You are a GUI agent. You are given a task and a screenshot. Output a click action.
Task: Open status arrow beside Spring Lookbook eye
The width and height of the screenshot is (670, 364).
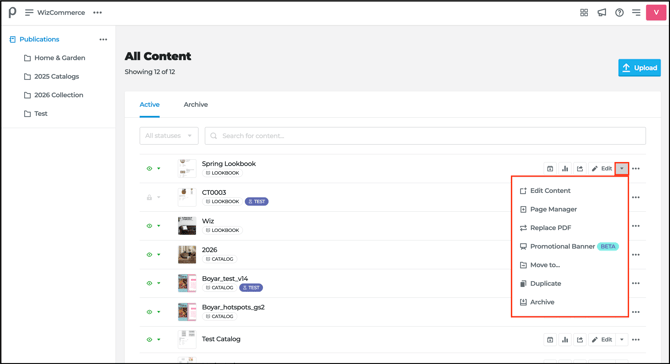tap(159, 168)
